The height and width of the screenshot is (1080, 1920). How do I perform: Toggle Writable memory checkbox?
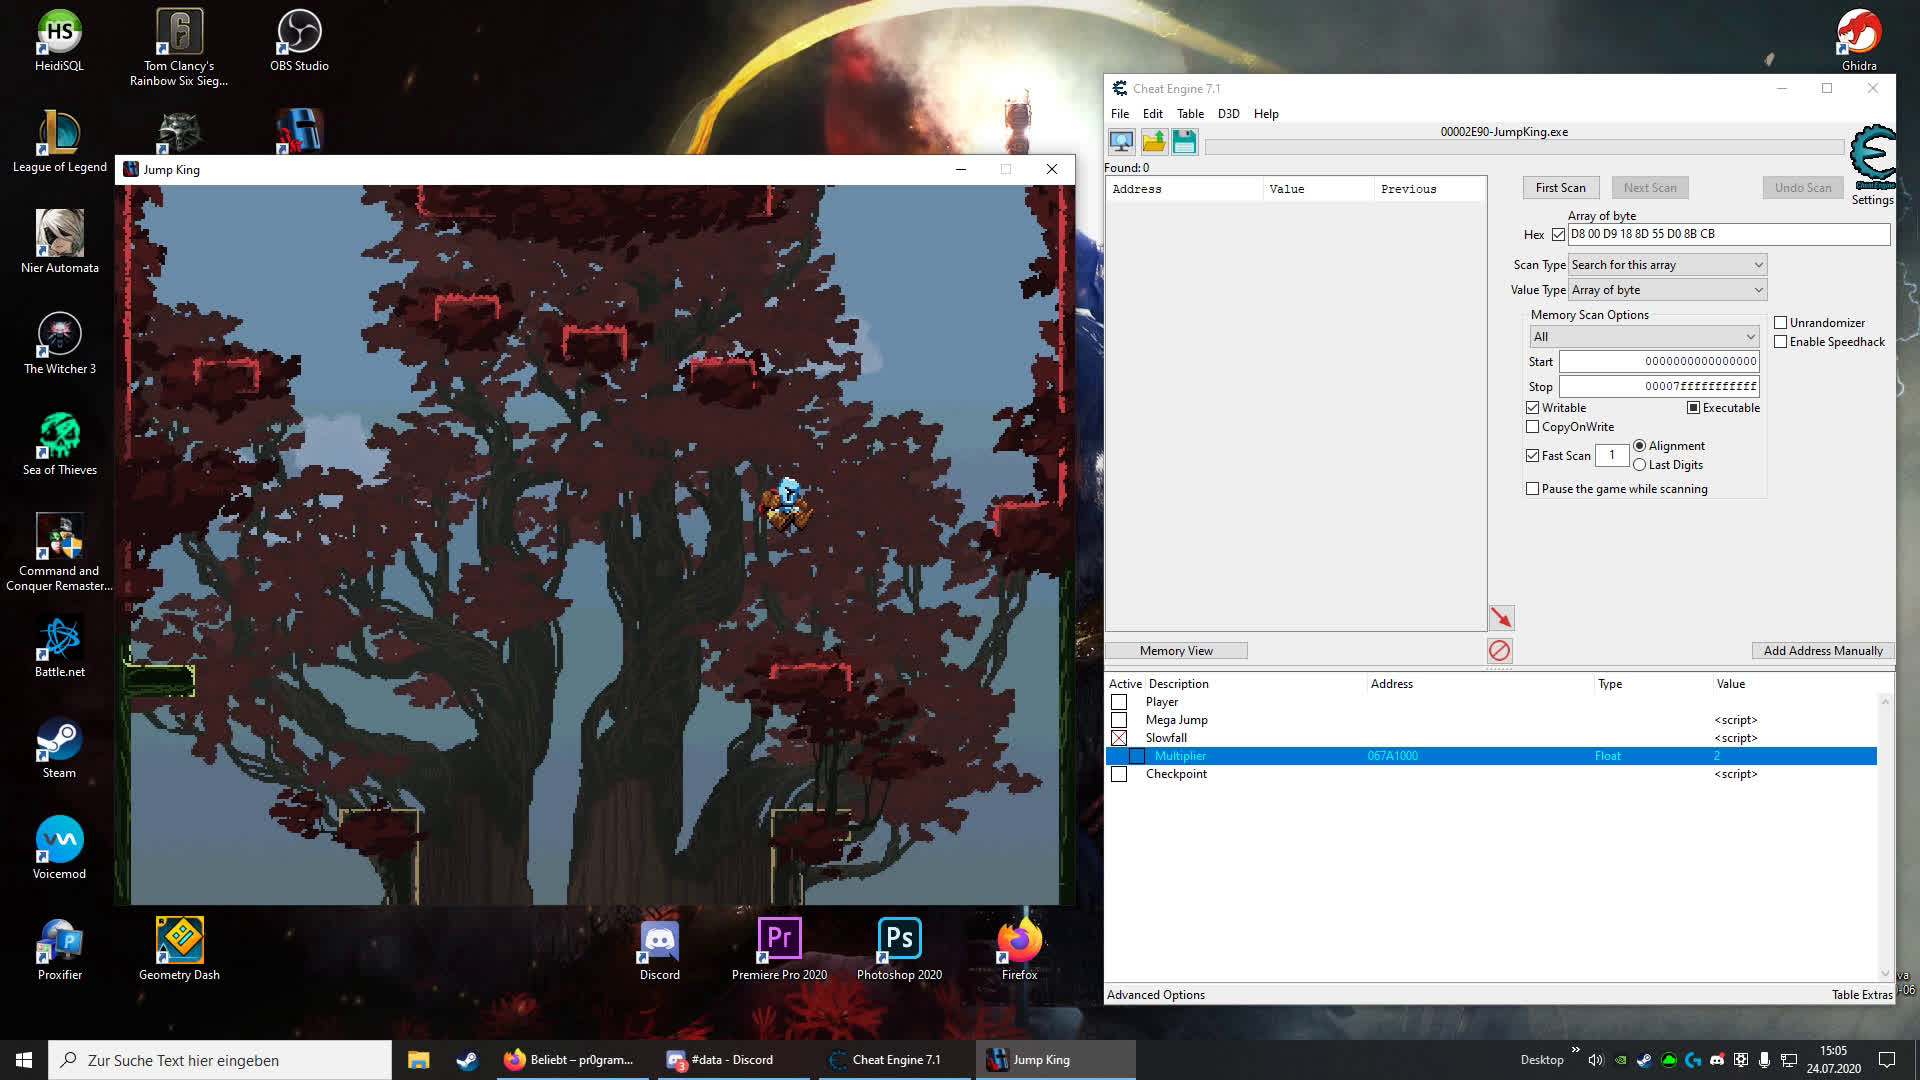(x=1532, y=408)
